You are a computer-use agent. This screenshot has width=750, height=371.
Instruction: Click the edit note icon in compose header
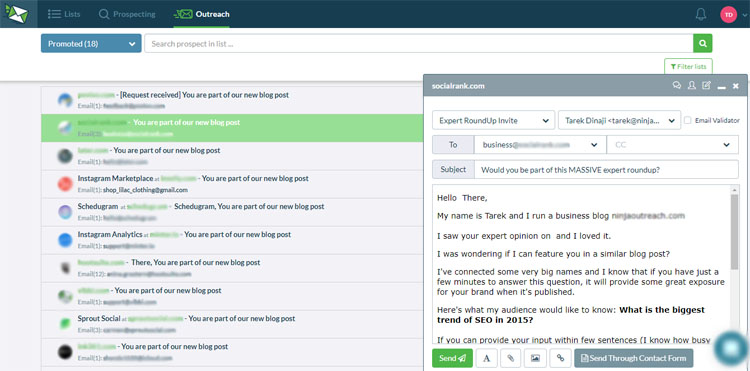point(706,86)
